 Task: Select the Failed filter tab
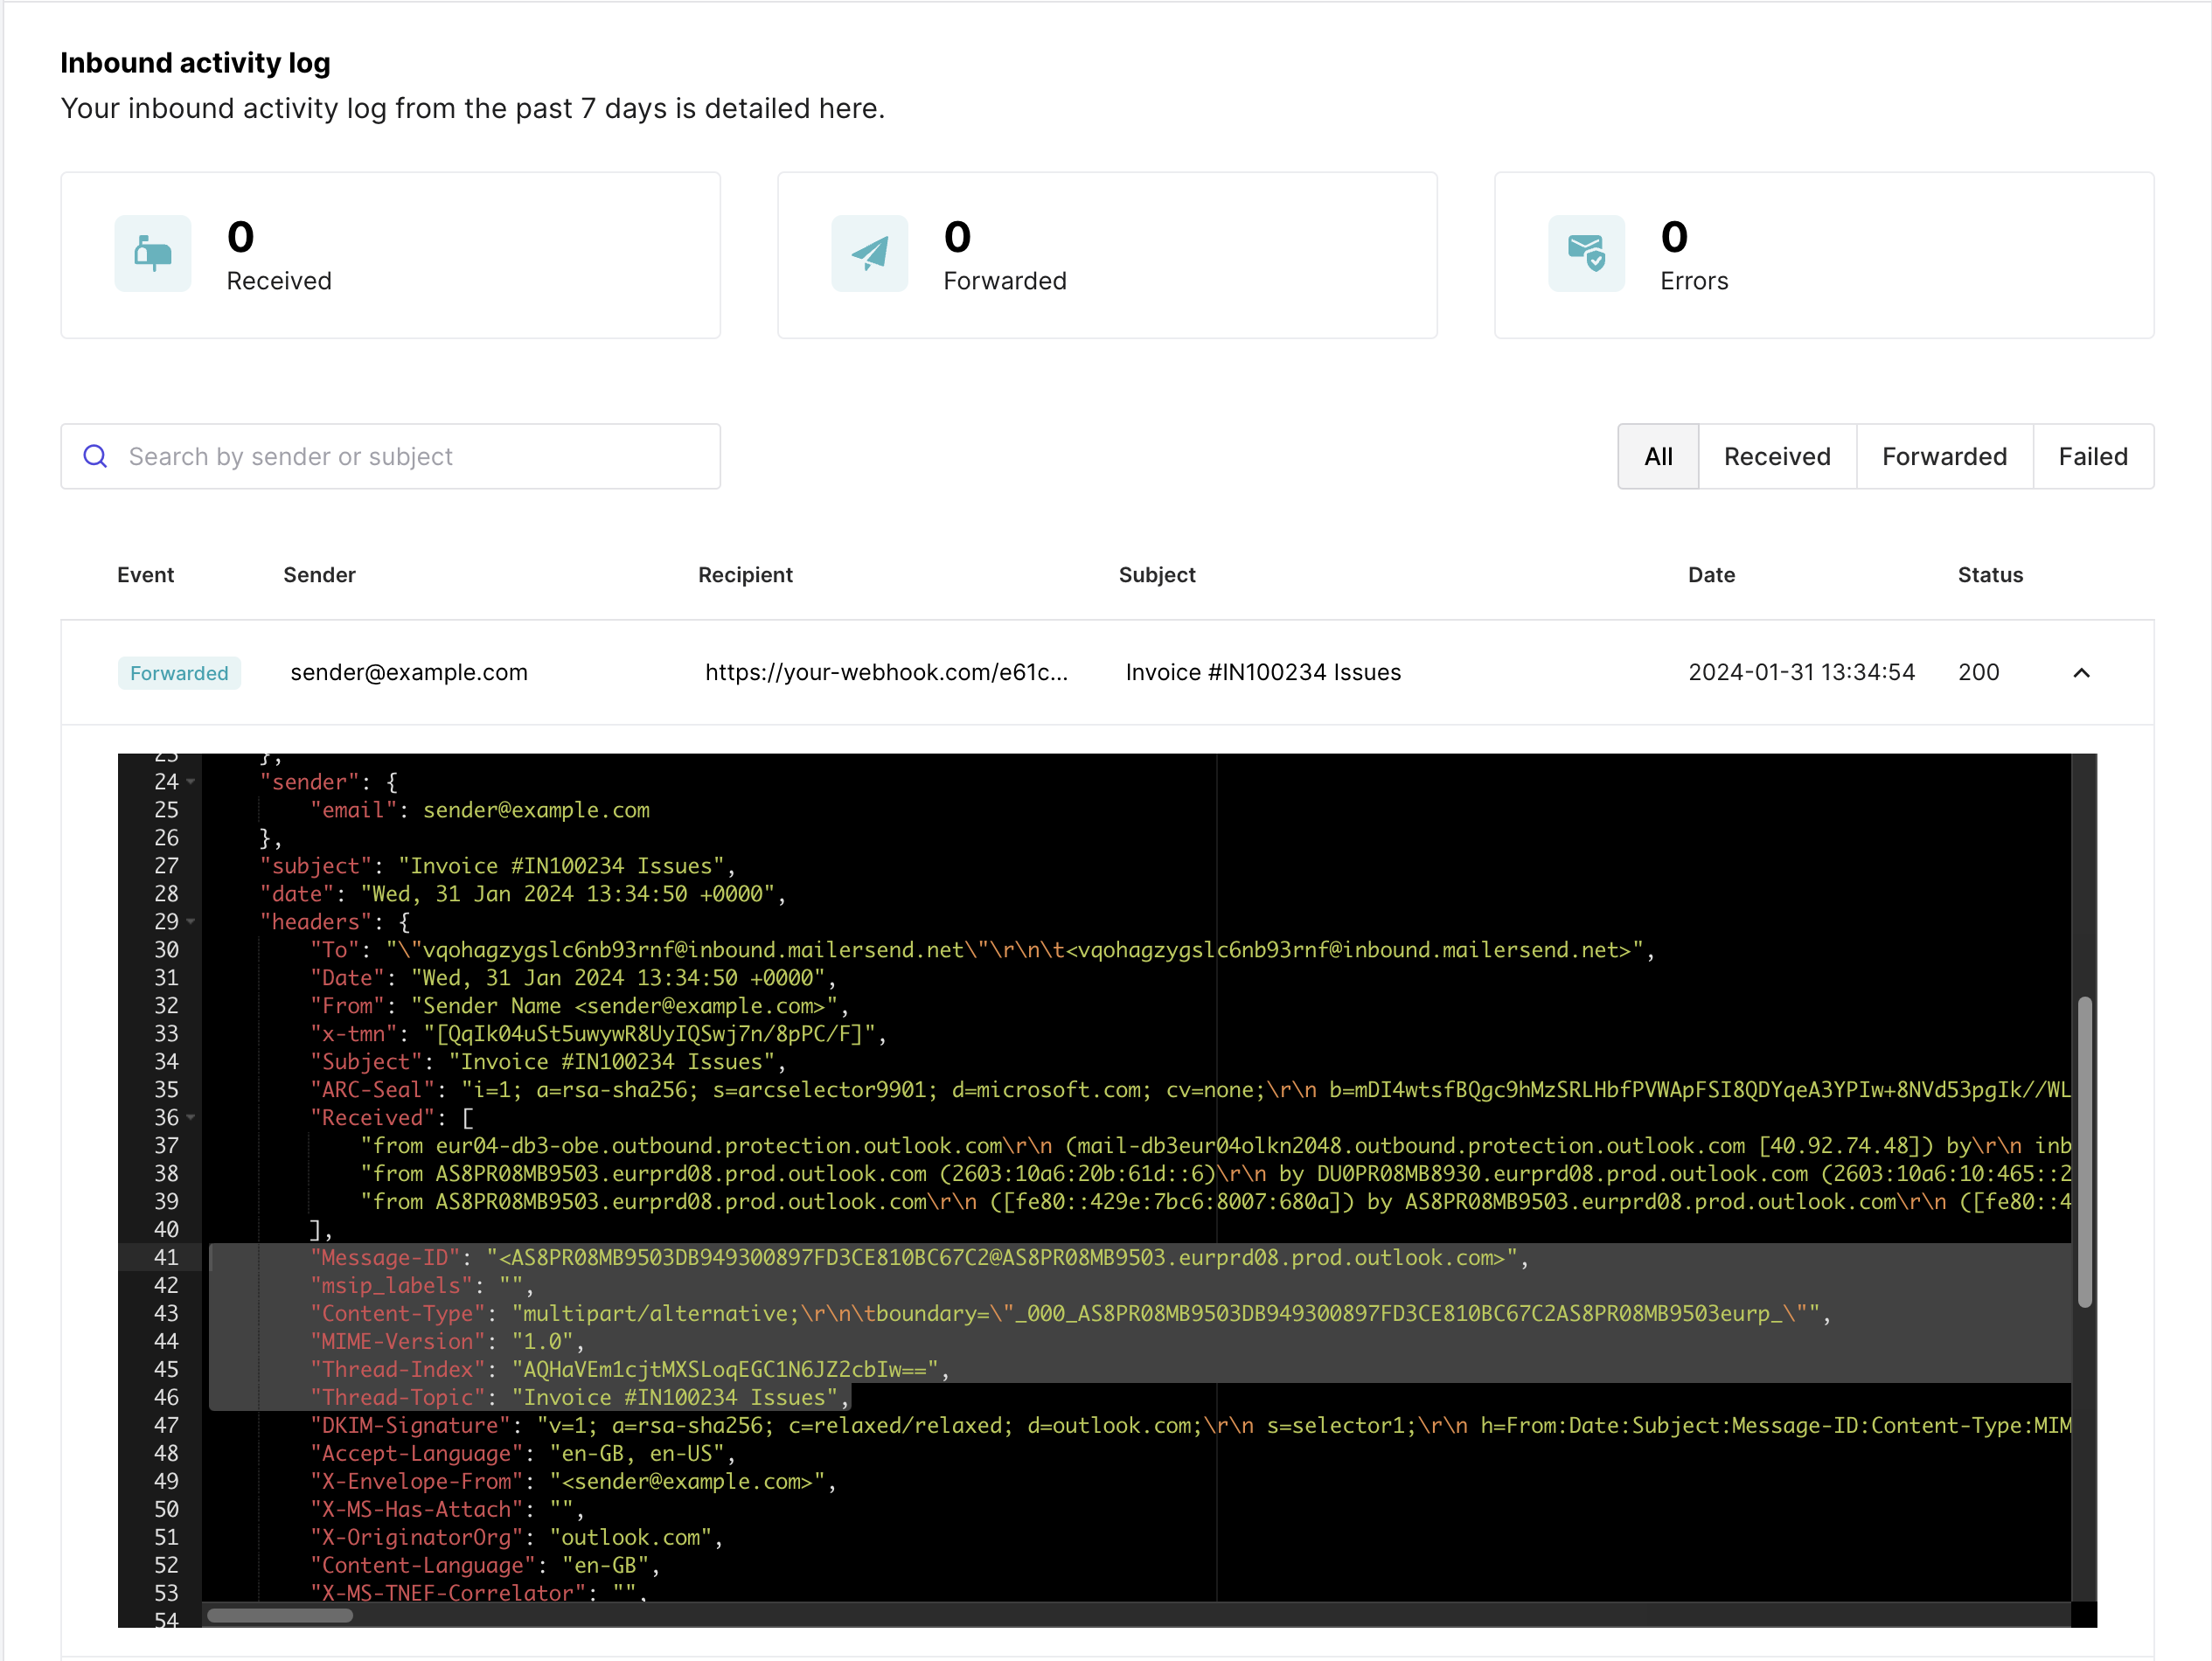tap(2093, 457)
